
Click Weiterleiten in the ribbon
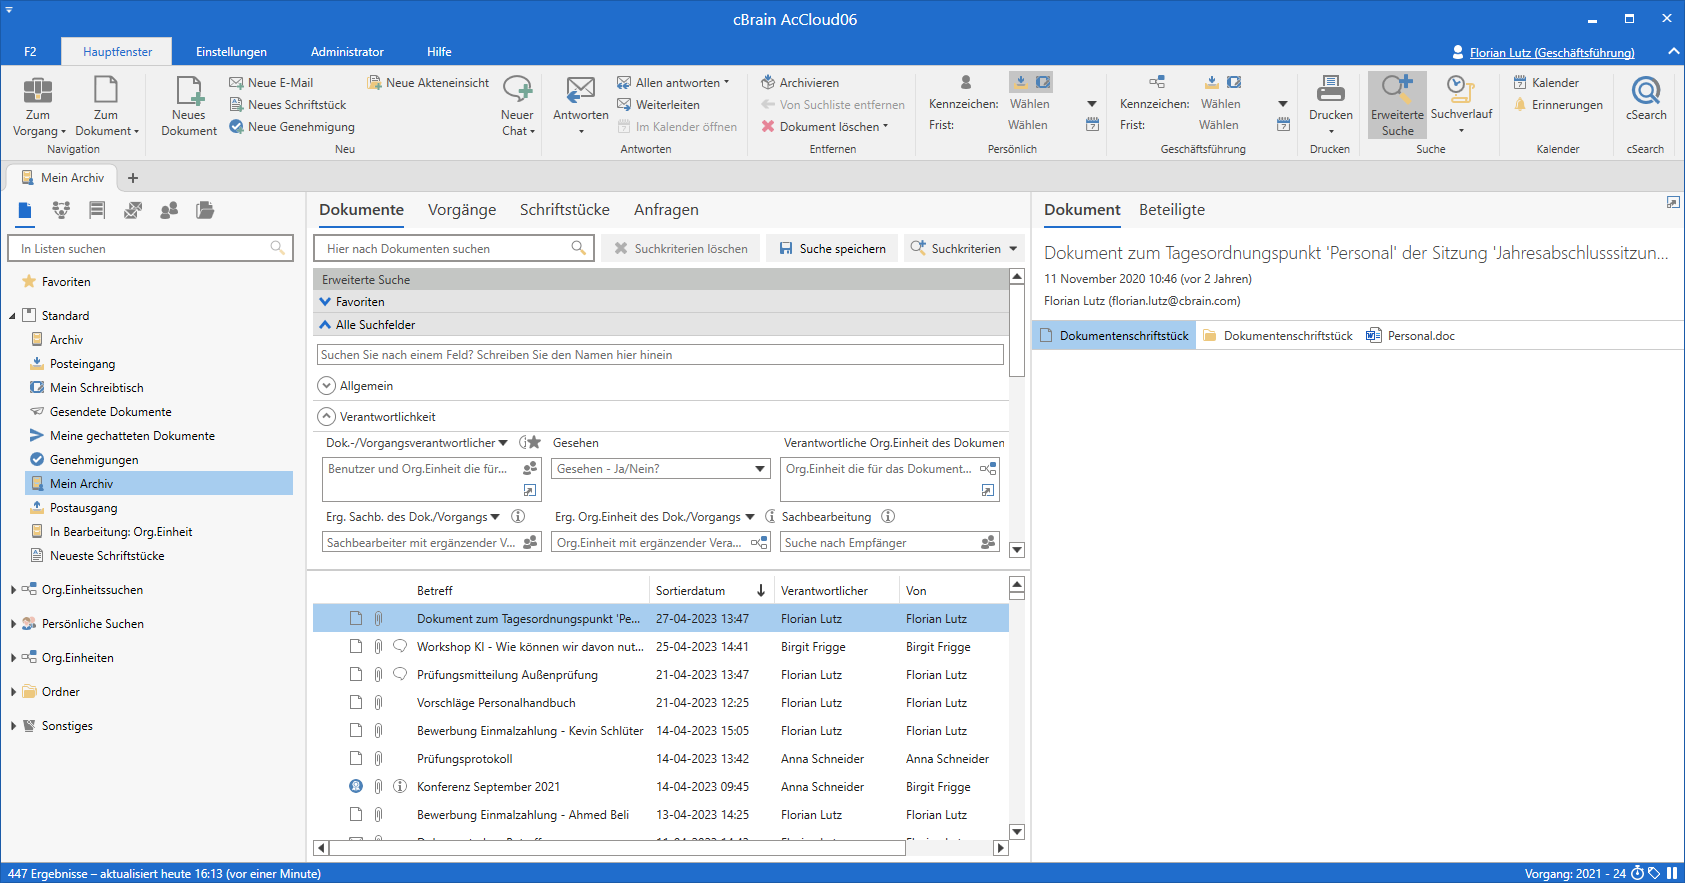pos(658,105)
